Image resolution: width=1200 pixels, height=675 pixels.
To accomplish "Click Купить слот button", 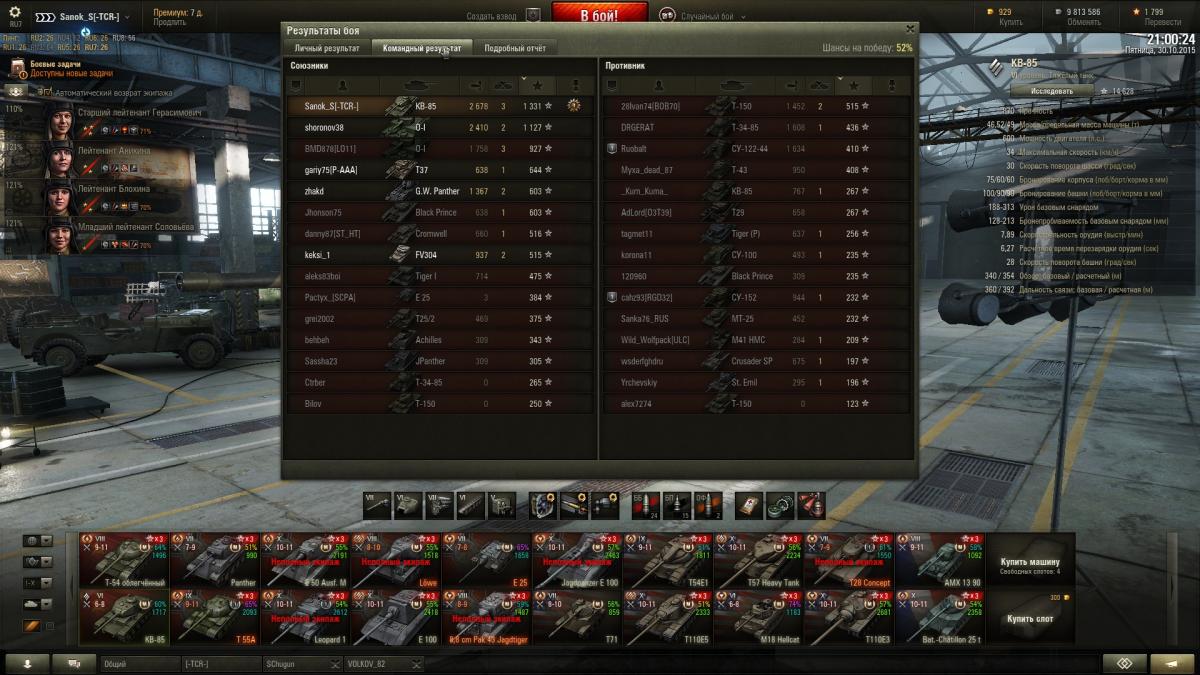I will 1030,619.
